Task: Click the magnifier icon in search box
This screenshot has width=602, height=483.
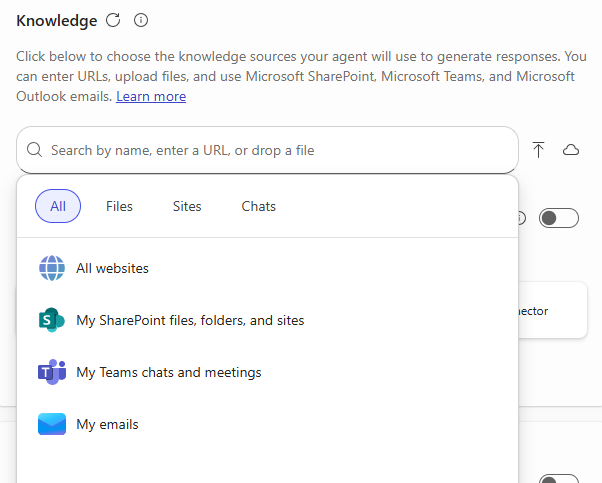Action: coord(35,150)
